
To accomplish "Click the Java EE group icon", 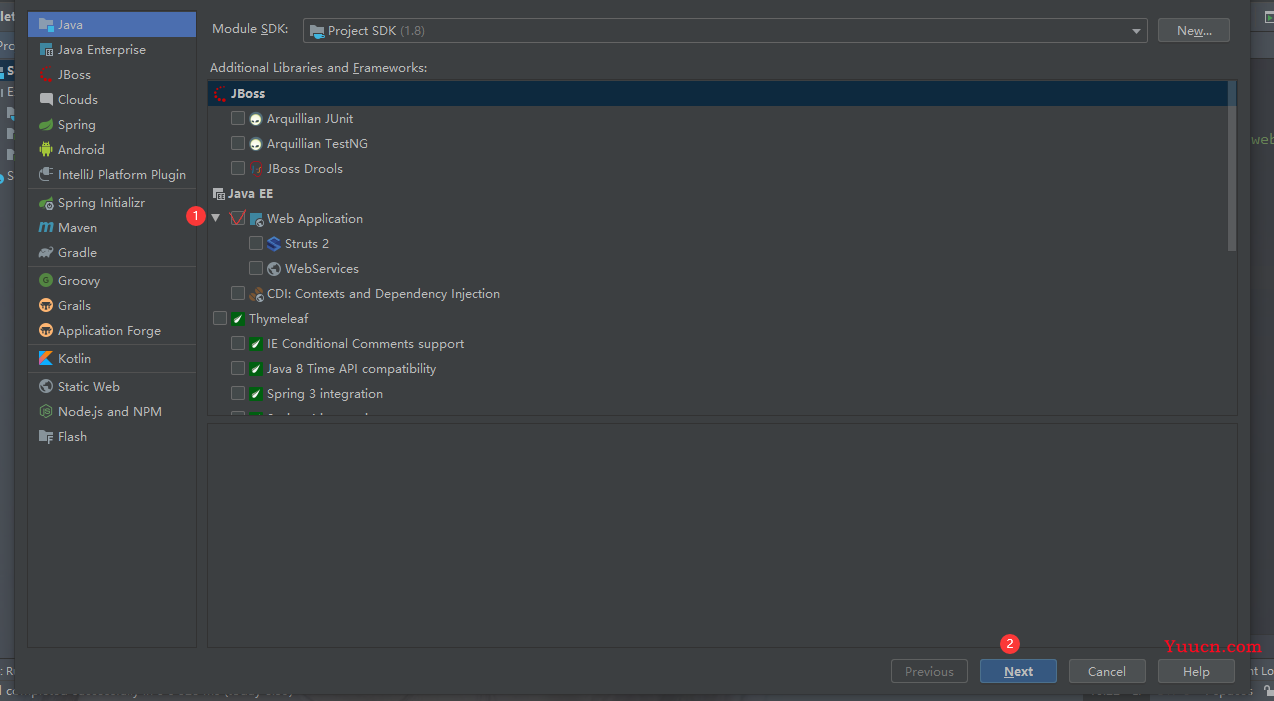I will [x=219, y=193].
